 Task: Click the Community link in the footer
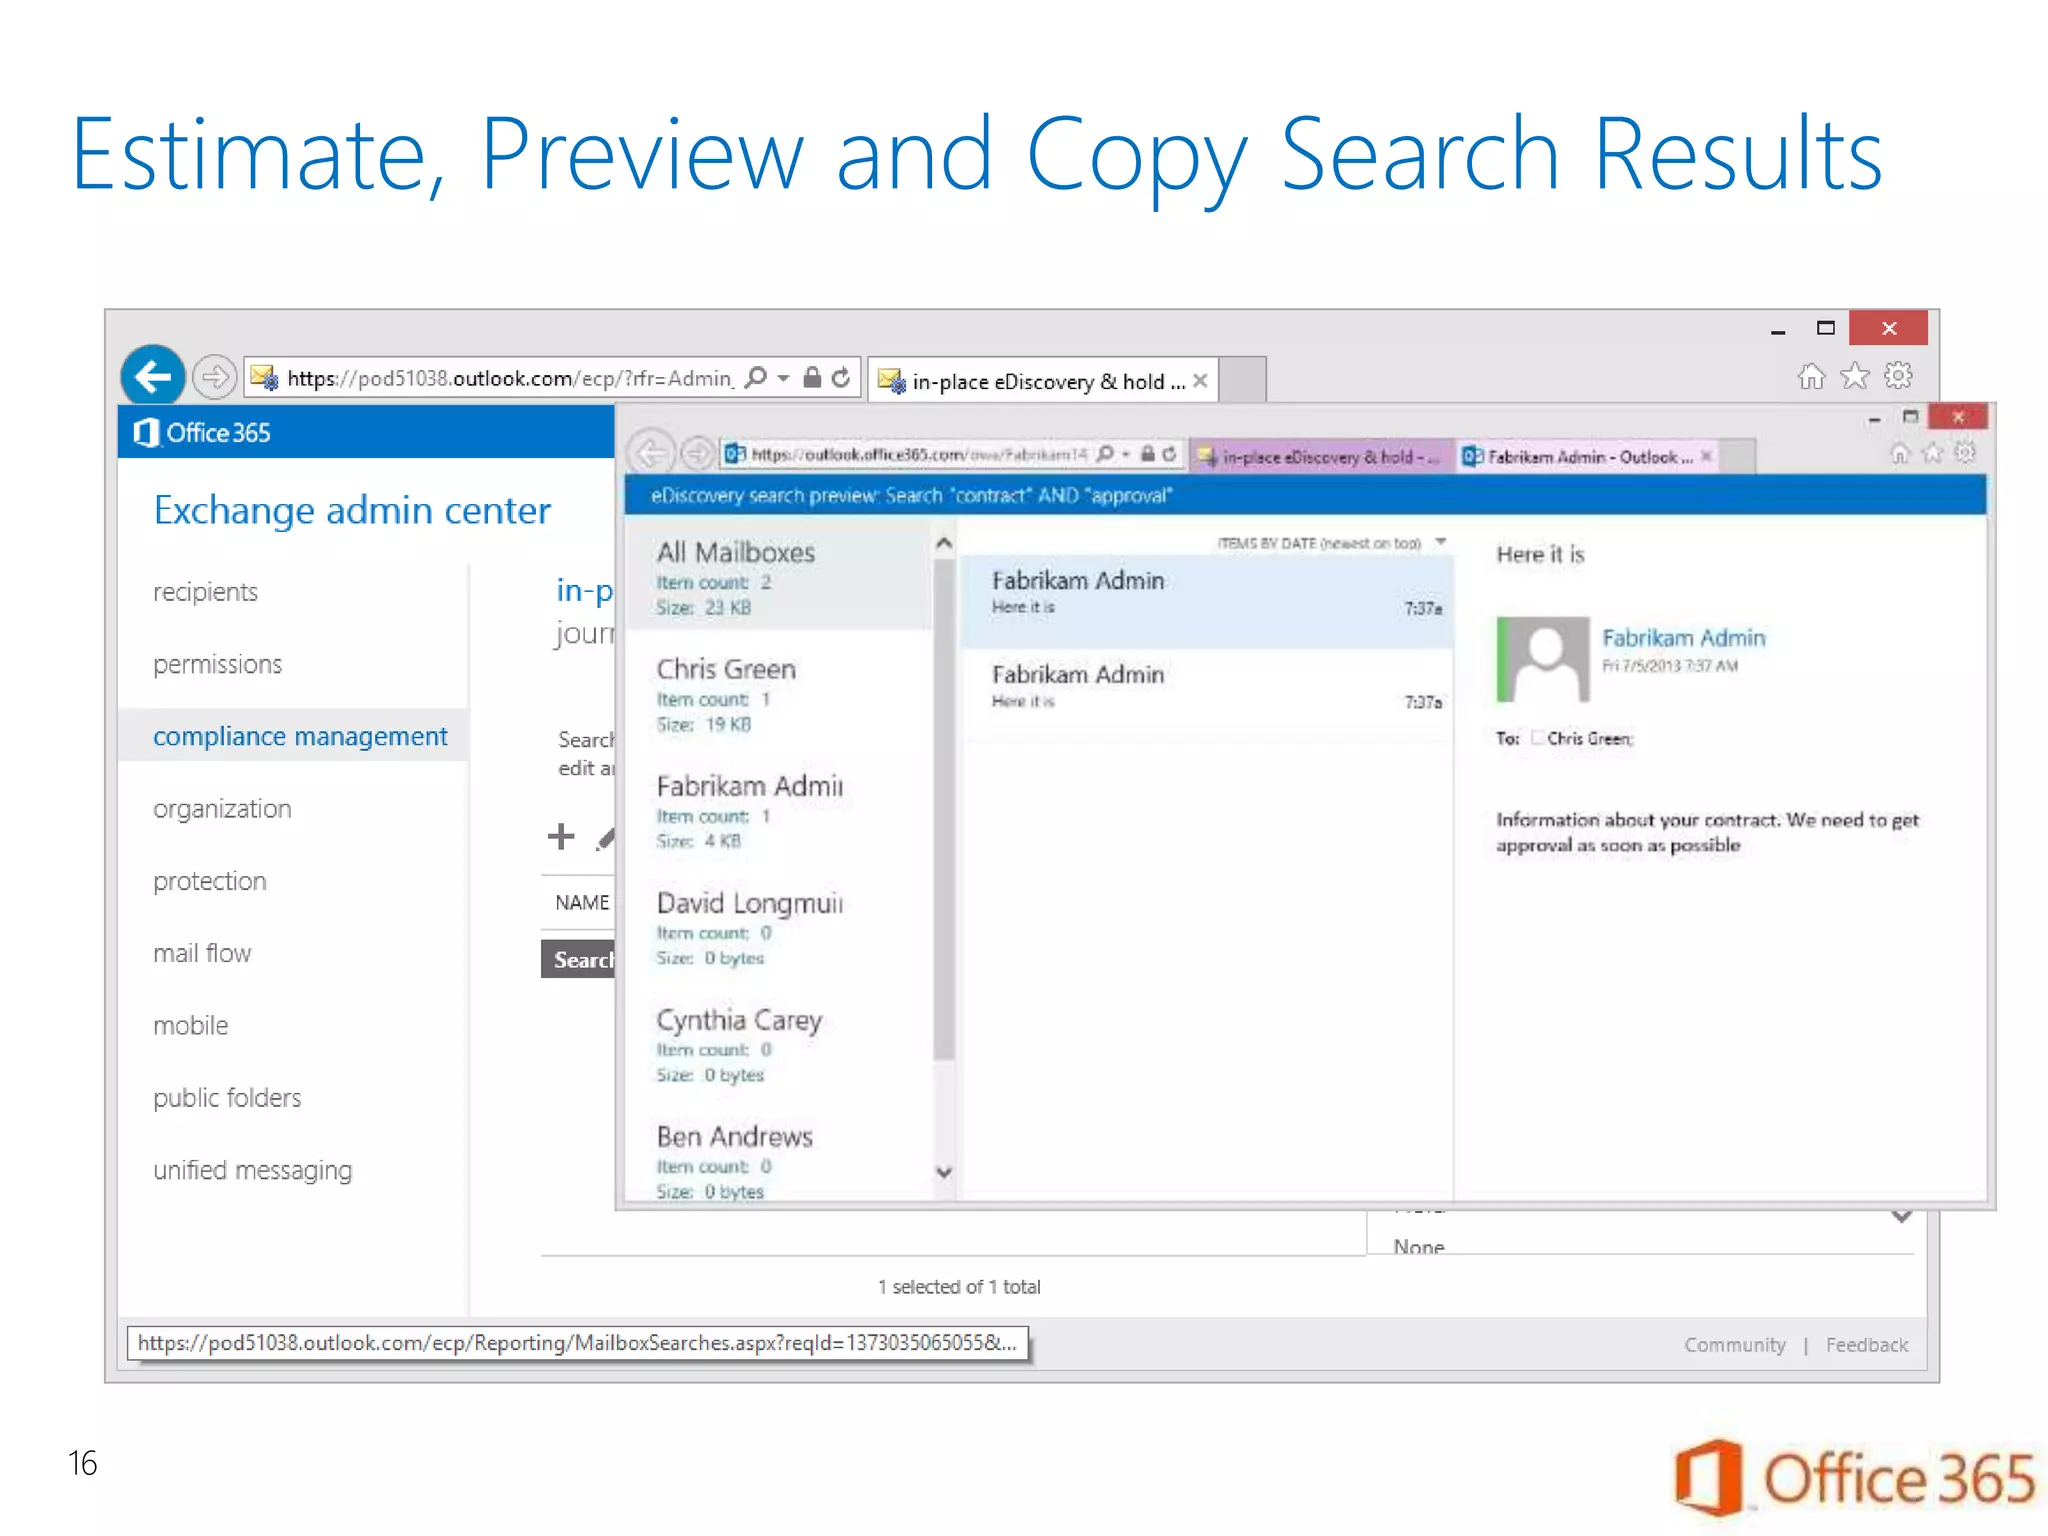pos(1734,1345)
